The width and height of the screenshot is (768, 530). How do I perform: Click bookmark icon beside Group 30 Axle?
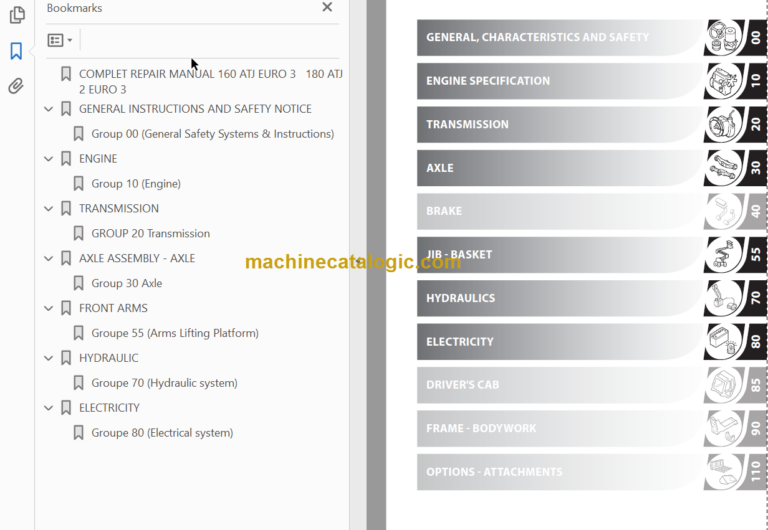click(78, 283)
